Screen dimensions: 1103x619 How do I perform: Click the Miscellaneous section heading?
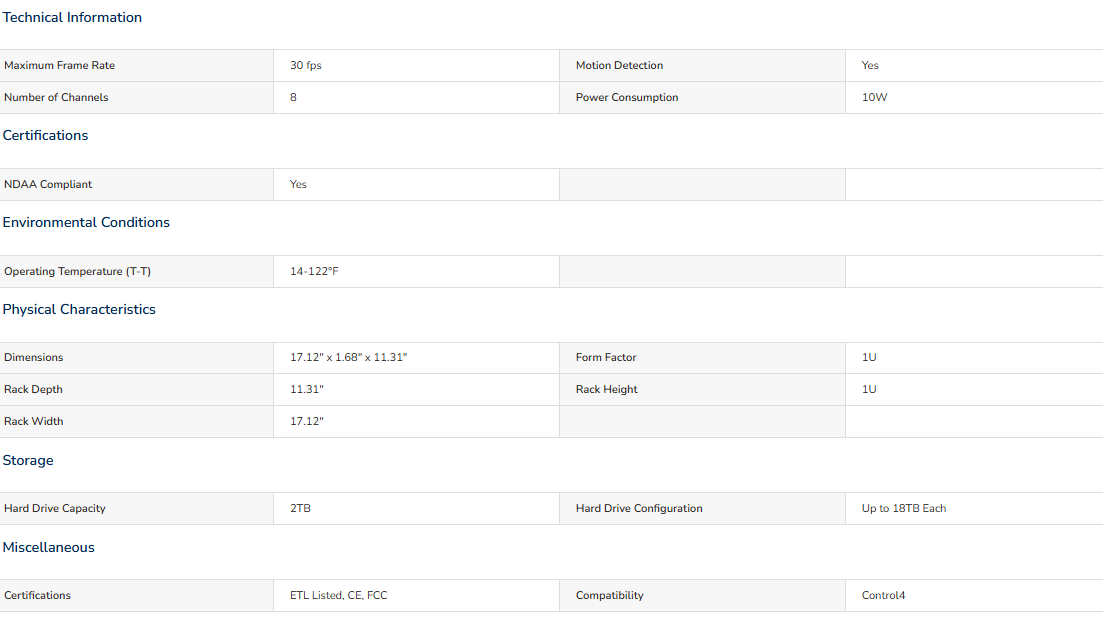pyautogui.click(x=48, y=547)
